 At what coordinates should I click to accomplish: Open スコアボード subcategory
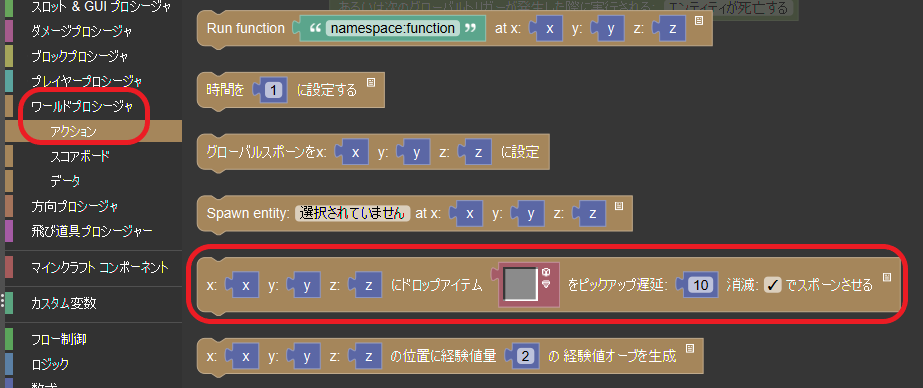tap(80, 156)
